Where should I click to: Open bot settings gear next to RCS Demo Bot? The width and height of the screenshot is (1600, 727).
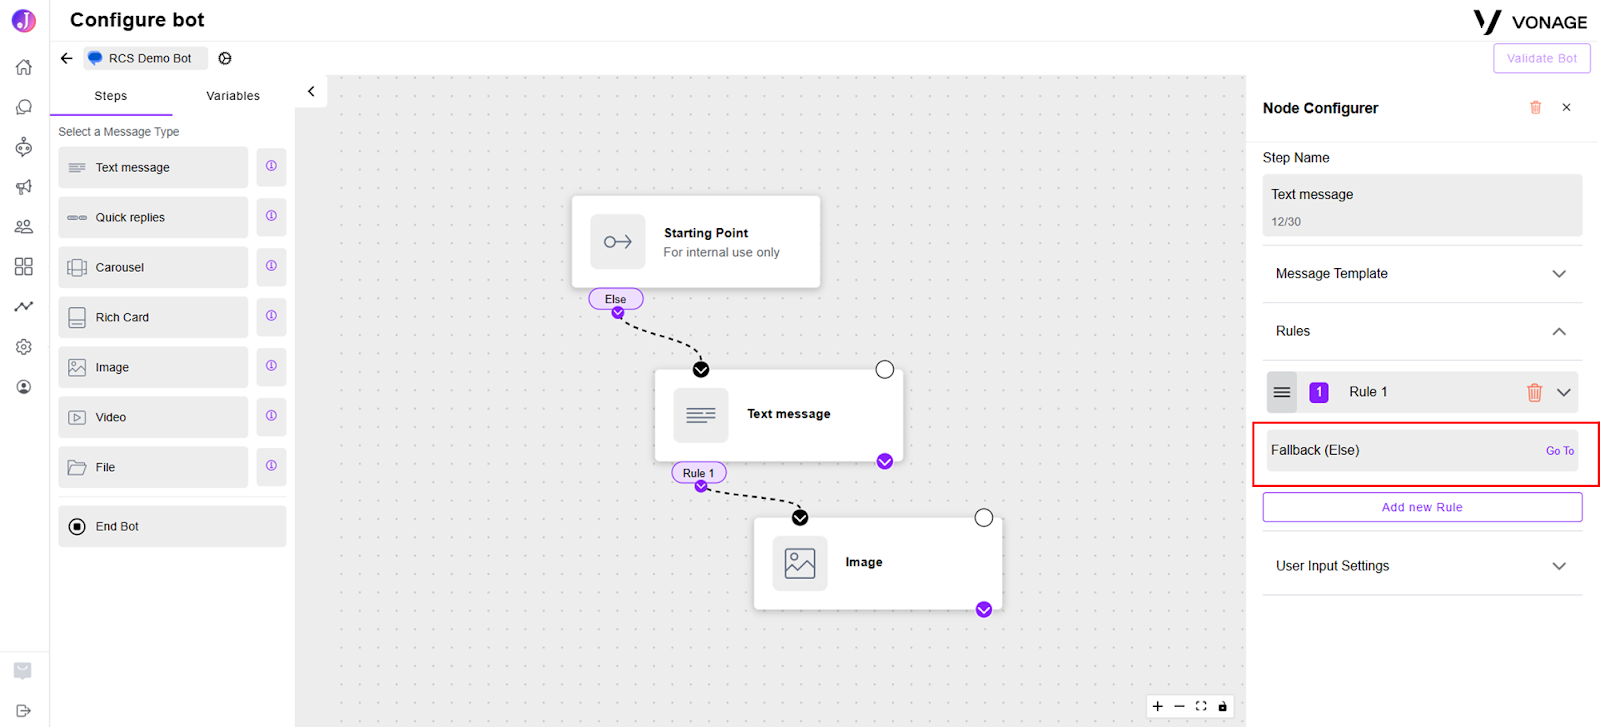pos(225,58)
